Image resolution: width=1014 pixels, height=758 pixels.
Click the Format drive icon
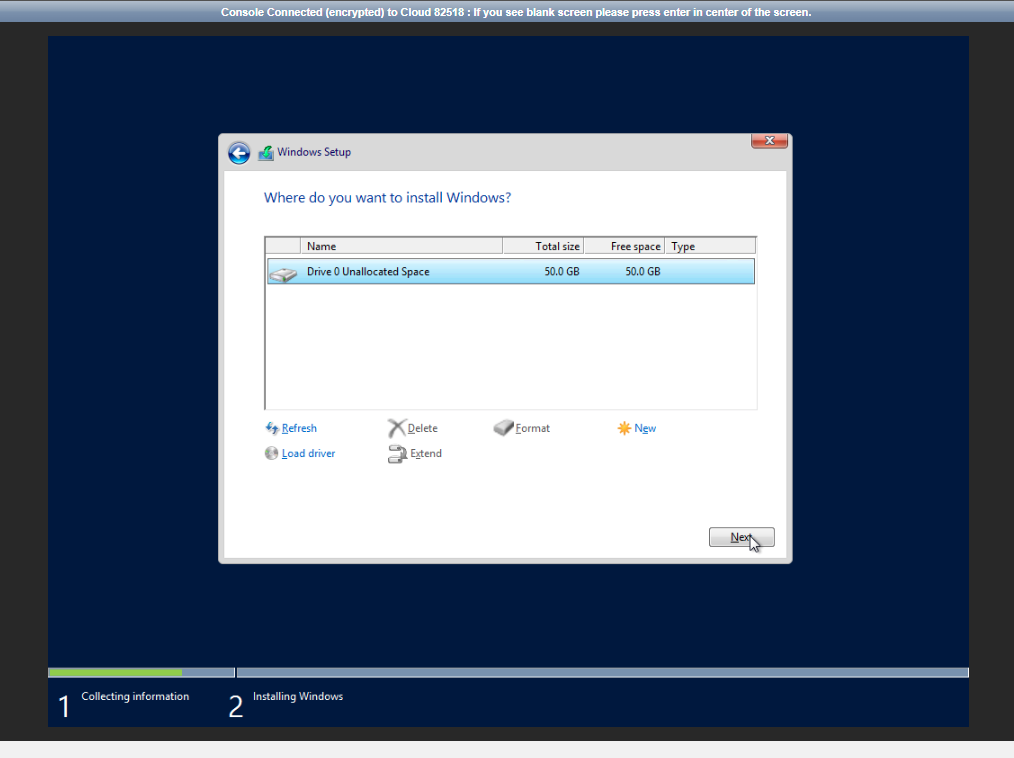503,428
